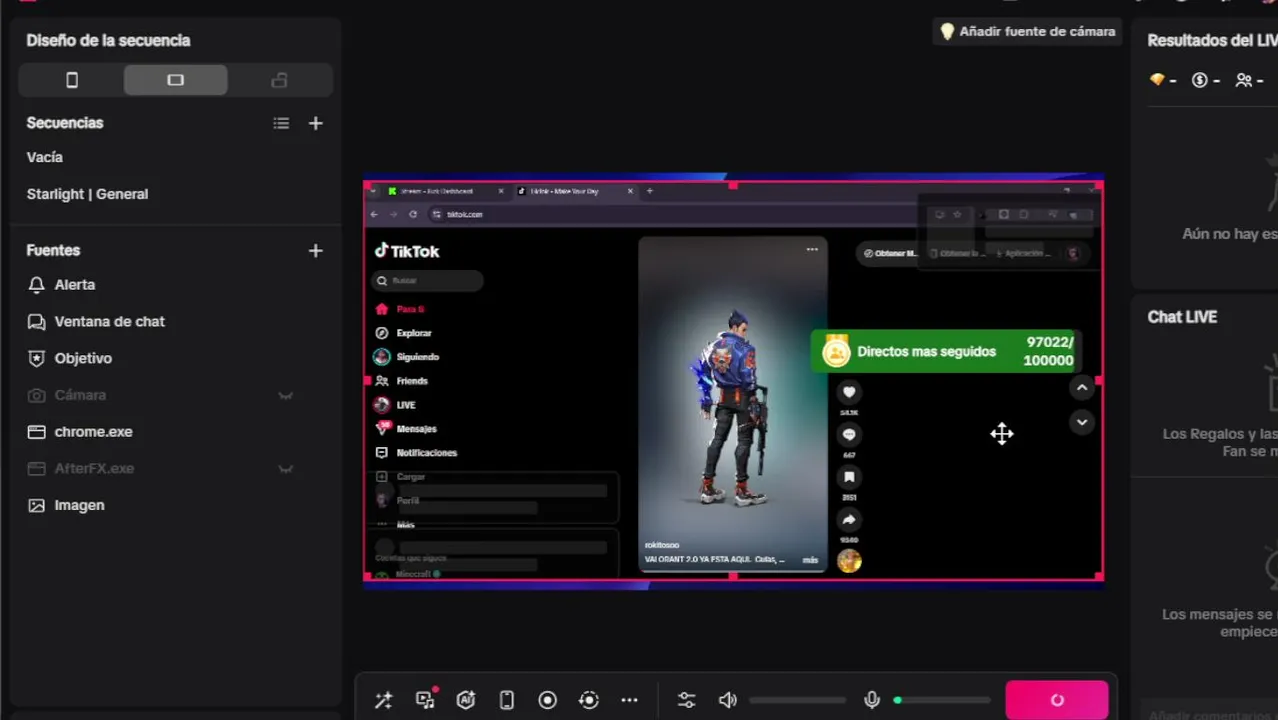Mute the microphone

click(x=872, y=701)
